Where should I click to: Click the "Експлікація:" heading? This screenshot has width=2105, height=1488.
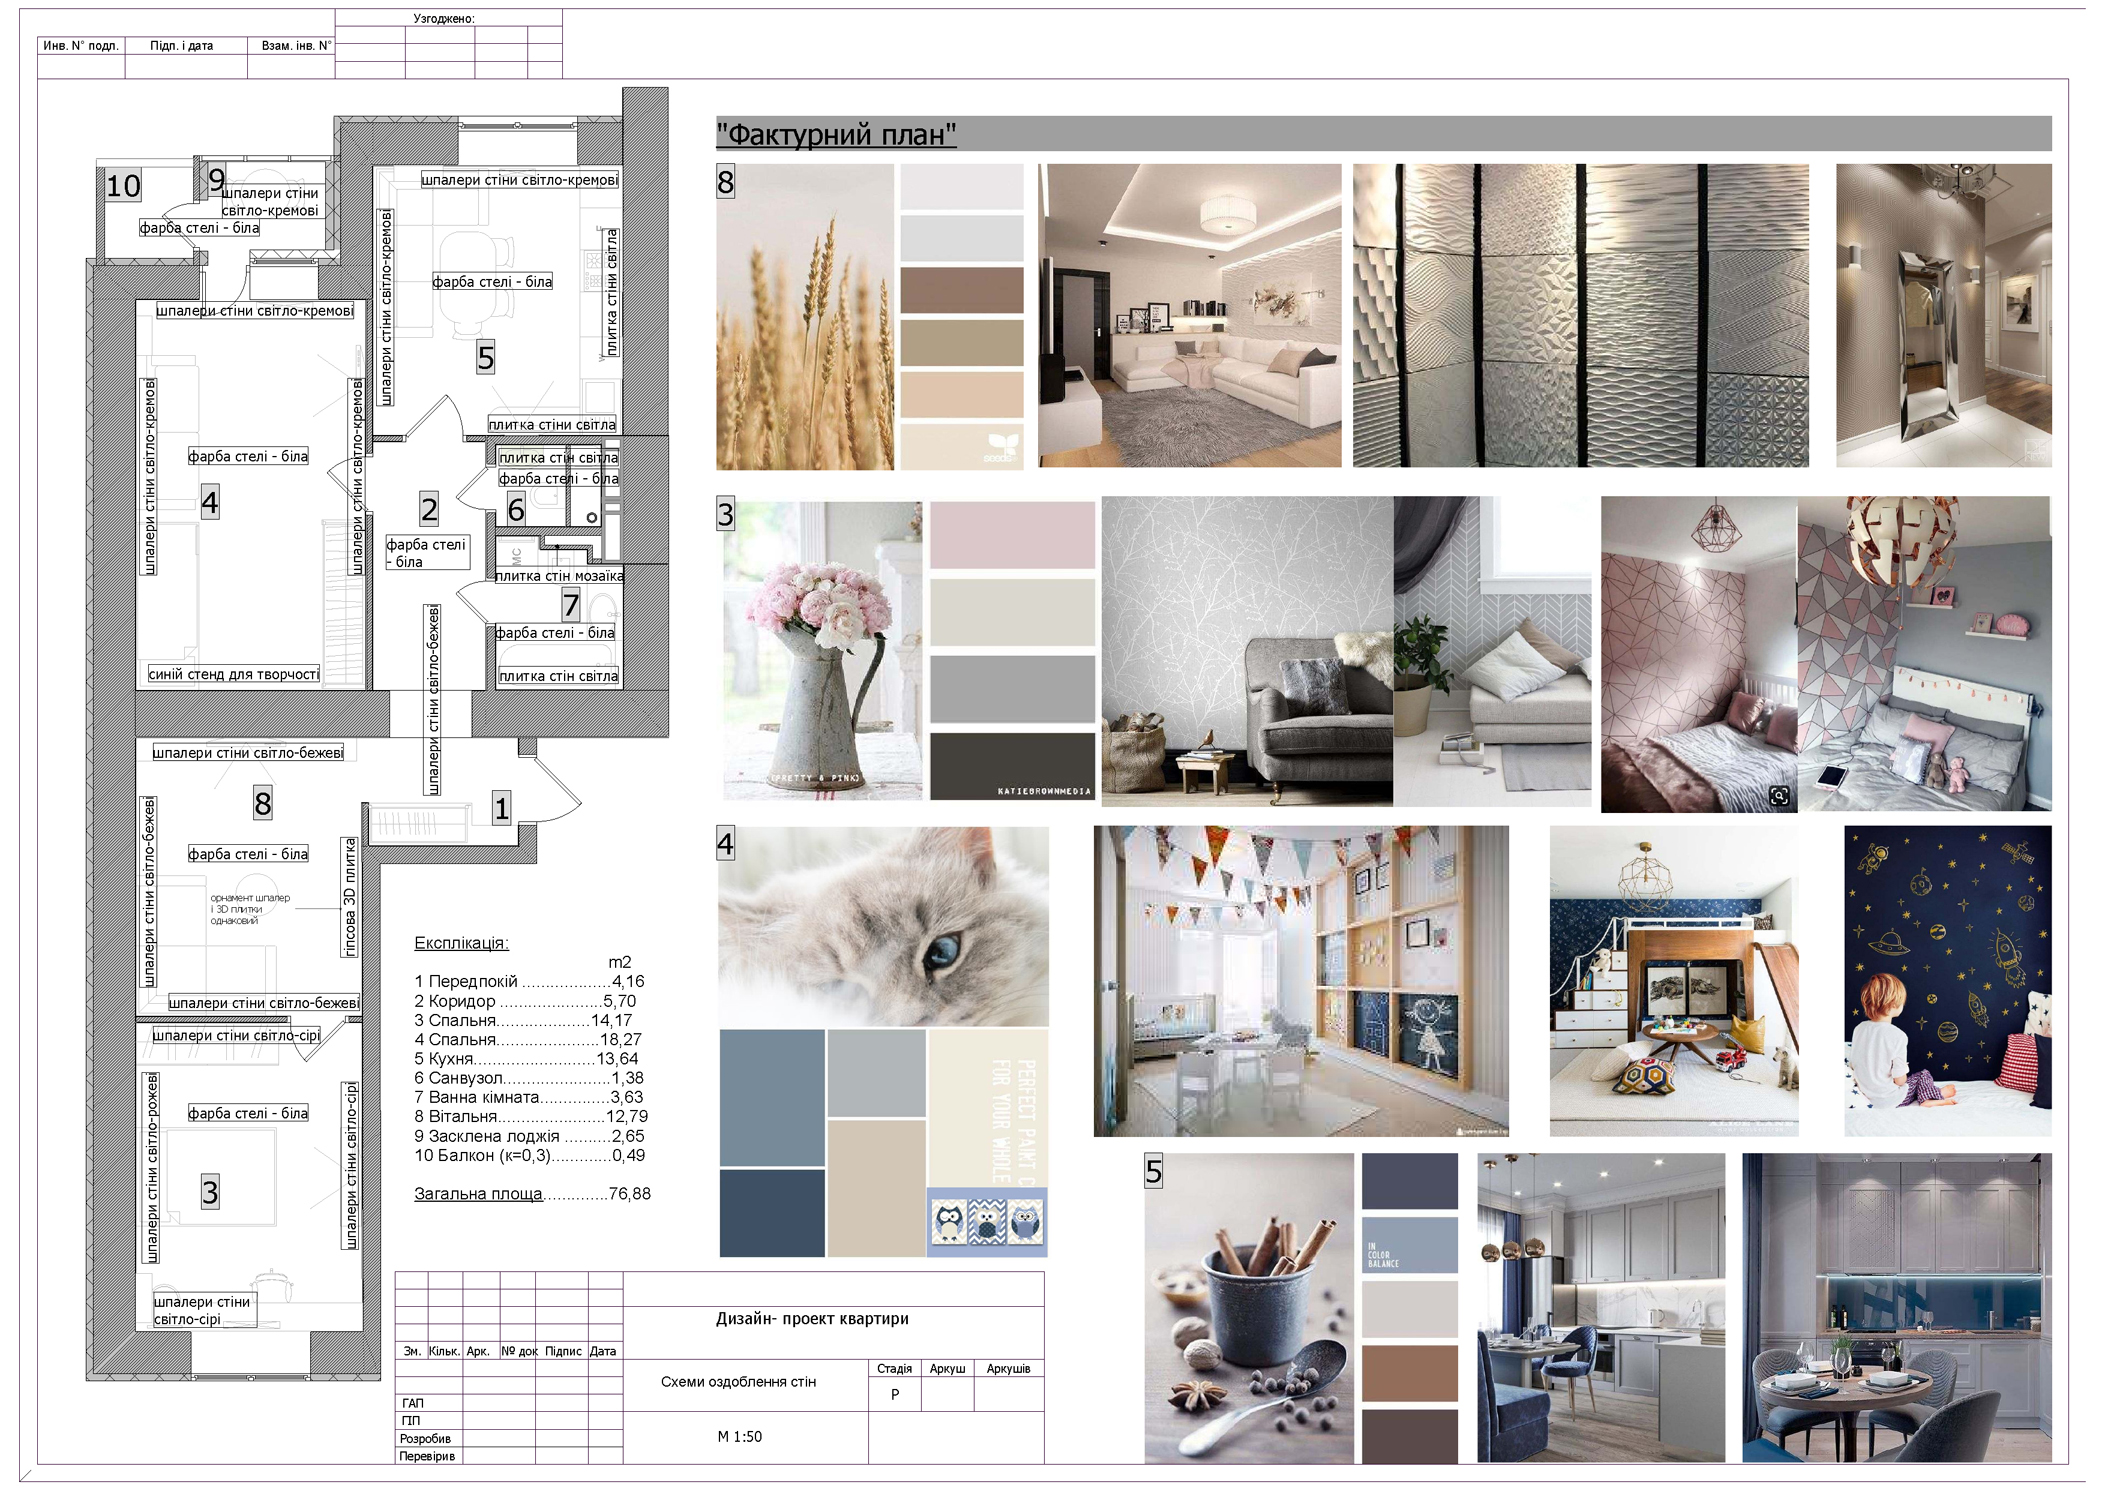click(x=462, y=943)
